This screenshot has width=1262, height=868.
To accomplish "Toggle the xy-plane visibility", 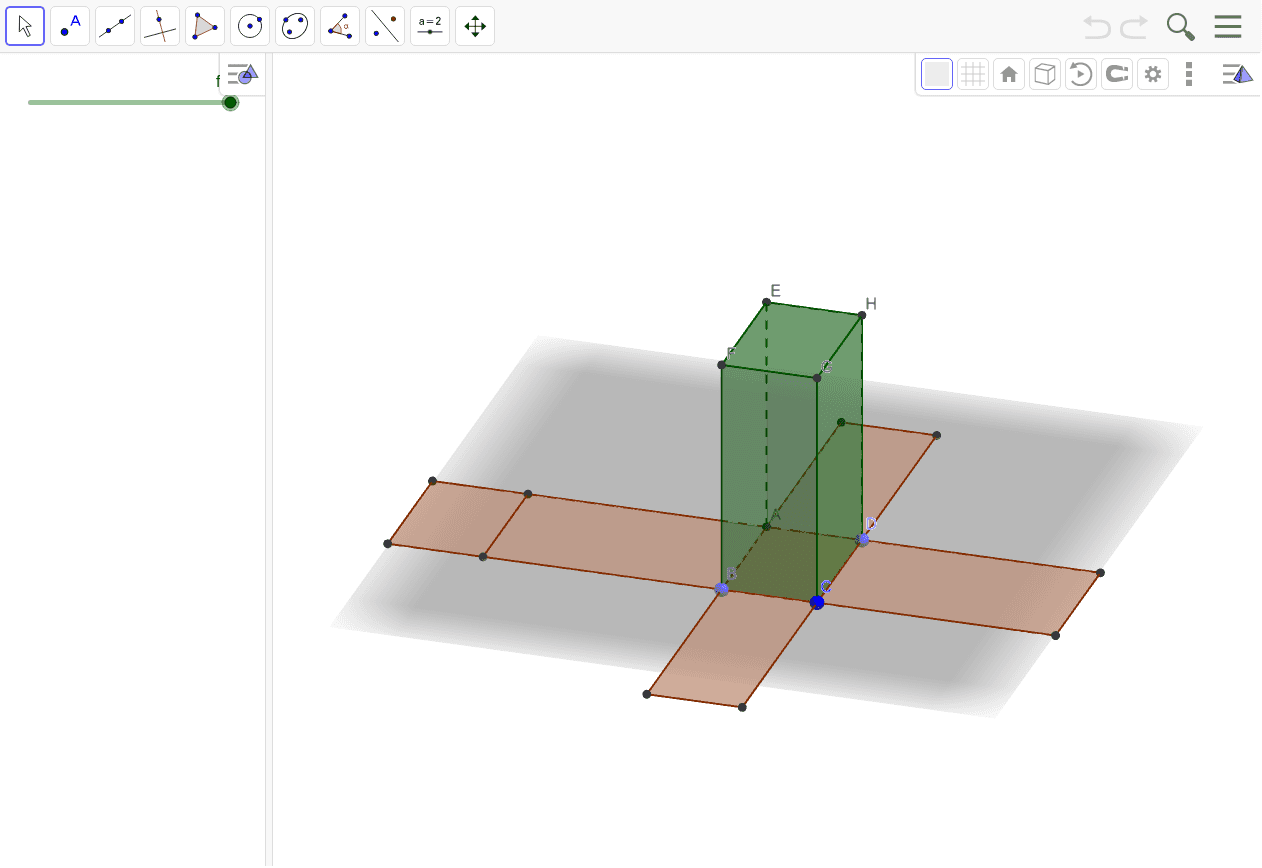I will 936,73.
